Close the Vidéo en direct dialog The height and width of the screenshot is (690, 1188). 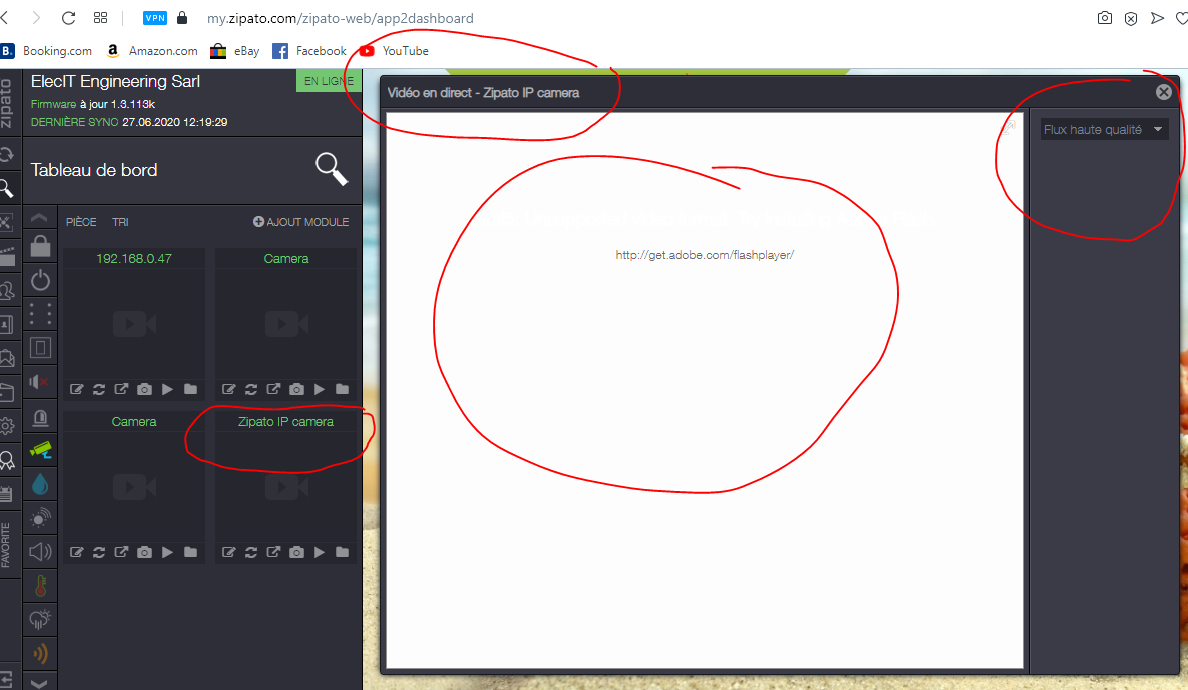[x=1163, y=92]
